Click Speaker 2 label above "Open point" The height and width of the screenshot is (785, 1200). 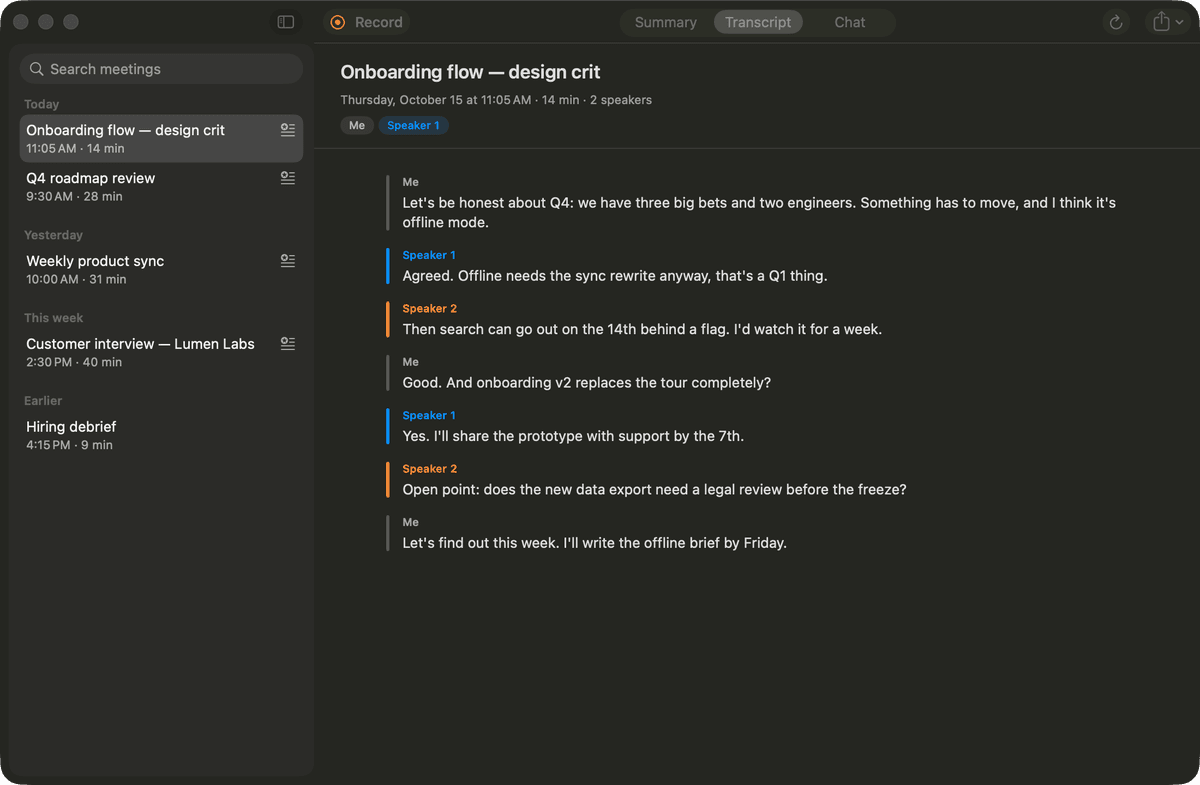430,469
